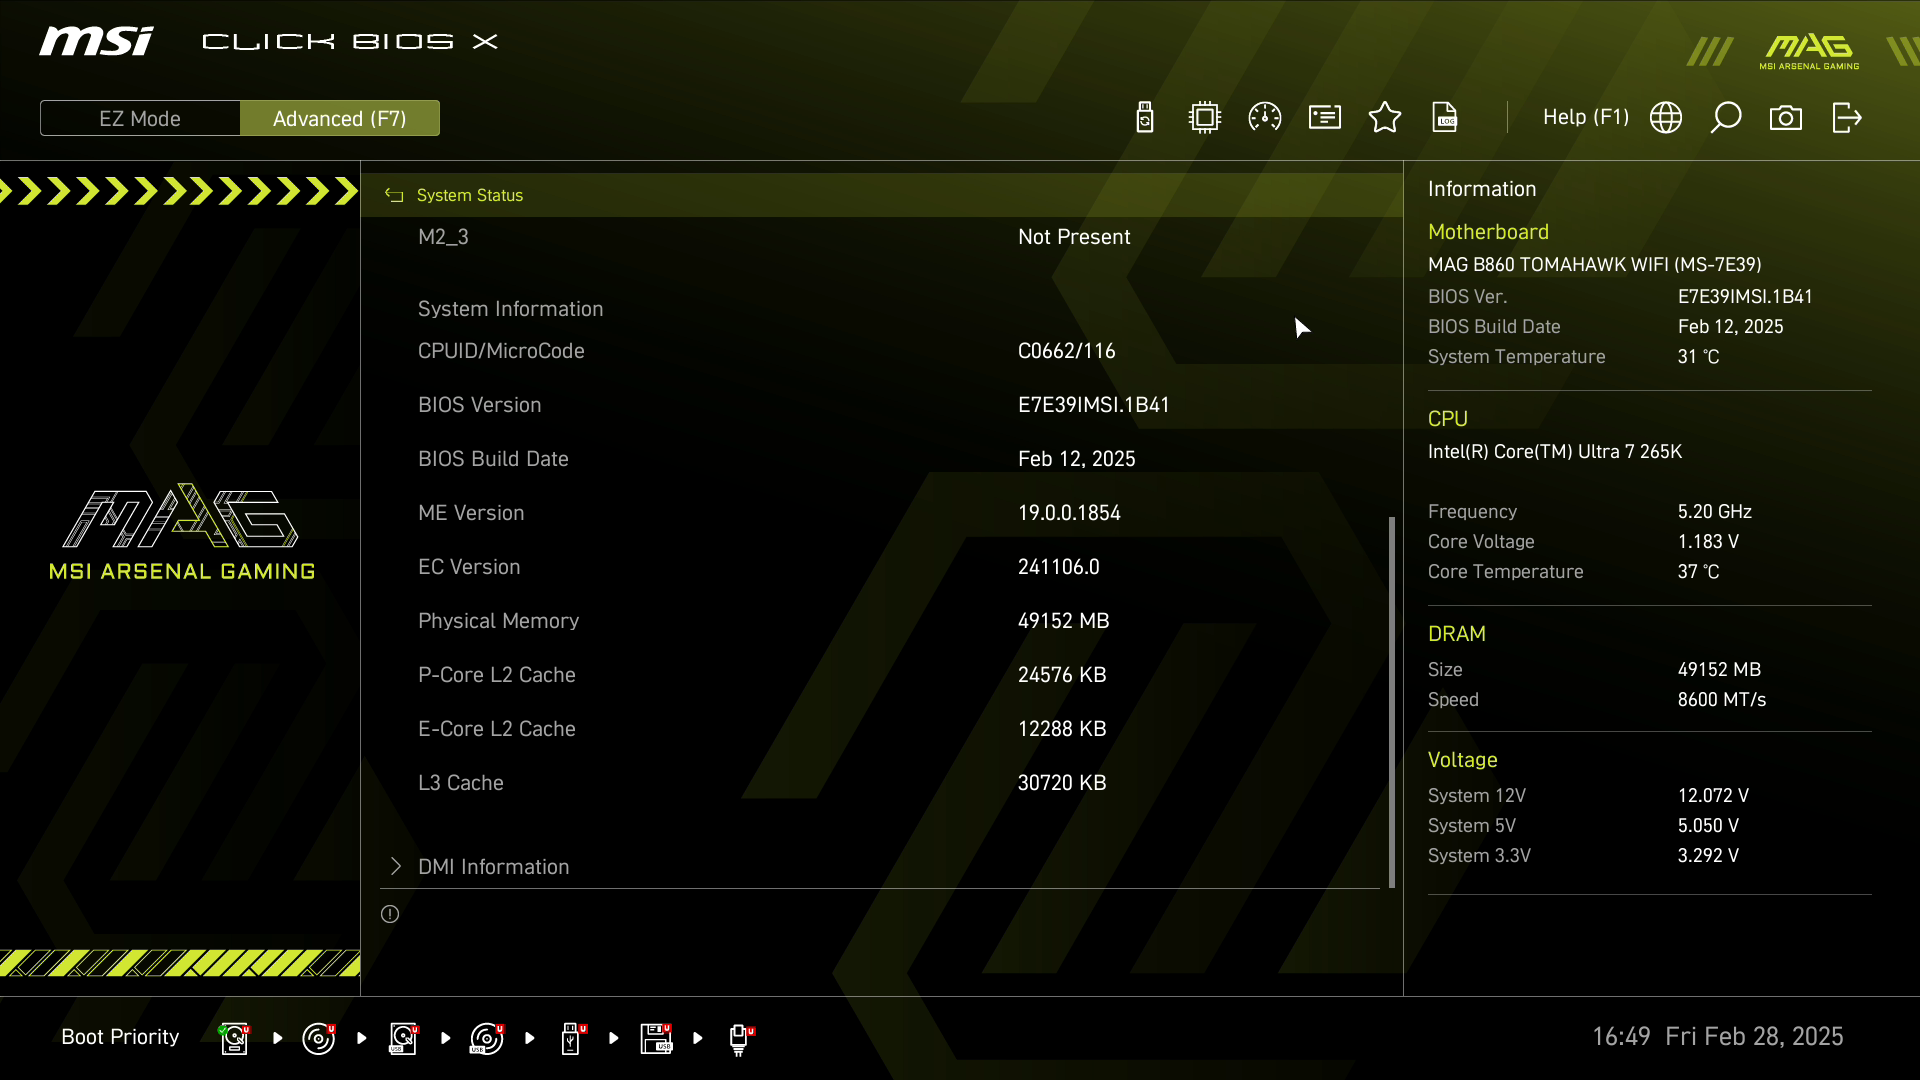The width and height of the screenshot is (1920, 1080).
Task: Click the exit door-arrow icon
Action: pyautogui.click(x=1847, y=118)
